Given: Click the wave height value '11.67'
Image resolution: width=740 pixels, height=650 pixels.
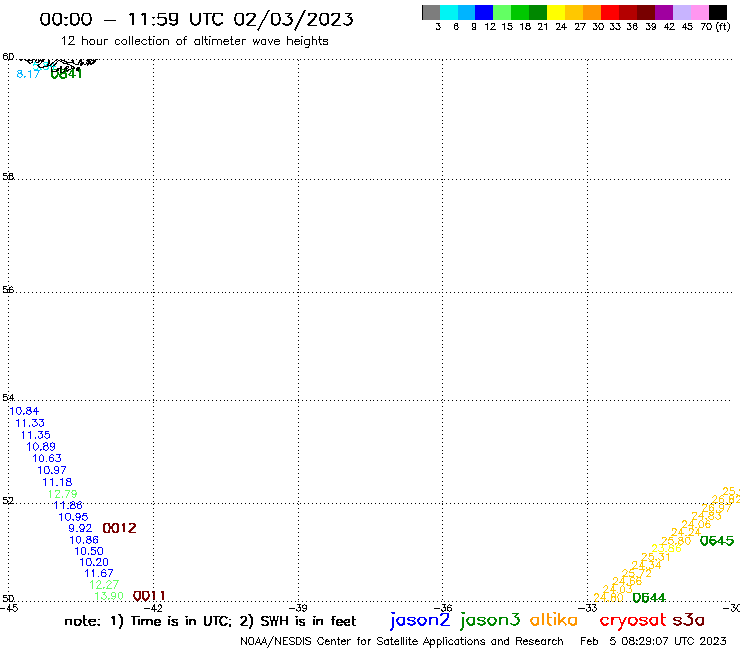Looking at the screenshot, I should coord(99,574).
